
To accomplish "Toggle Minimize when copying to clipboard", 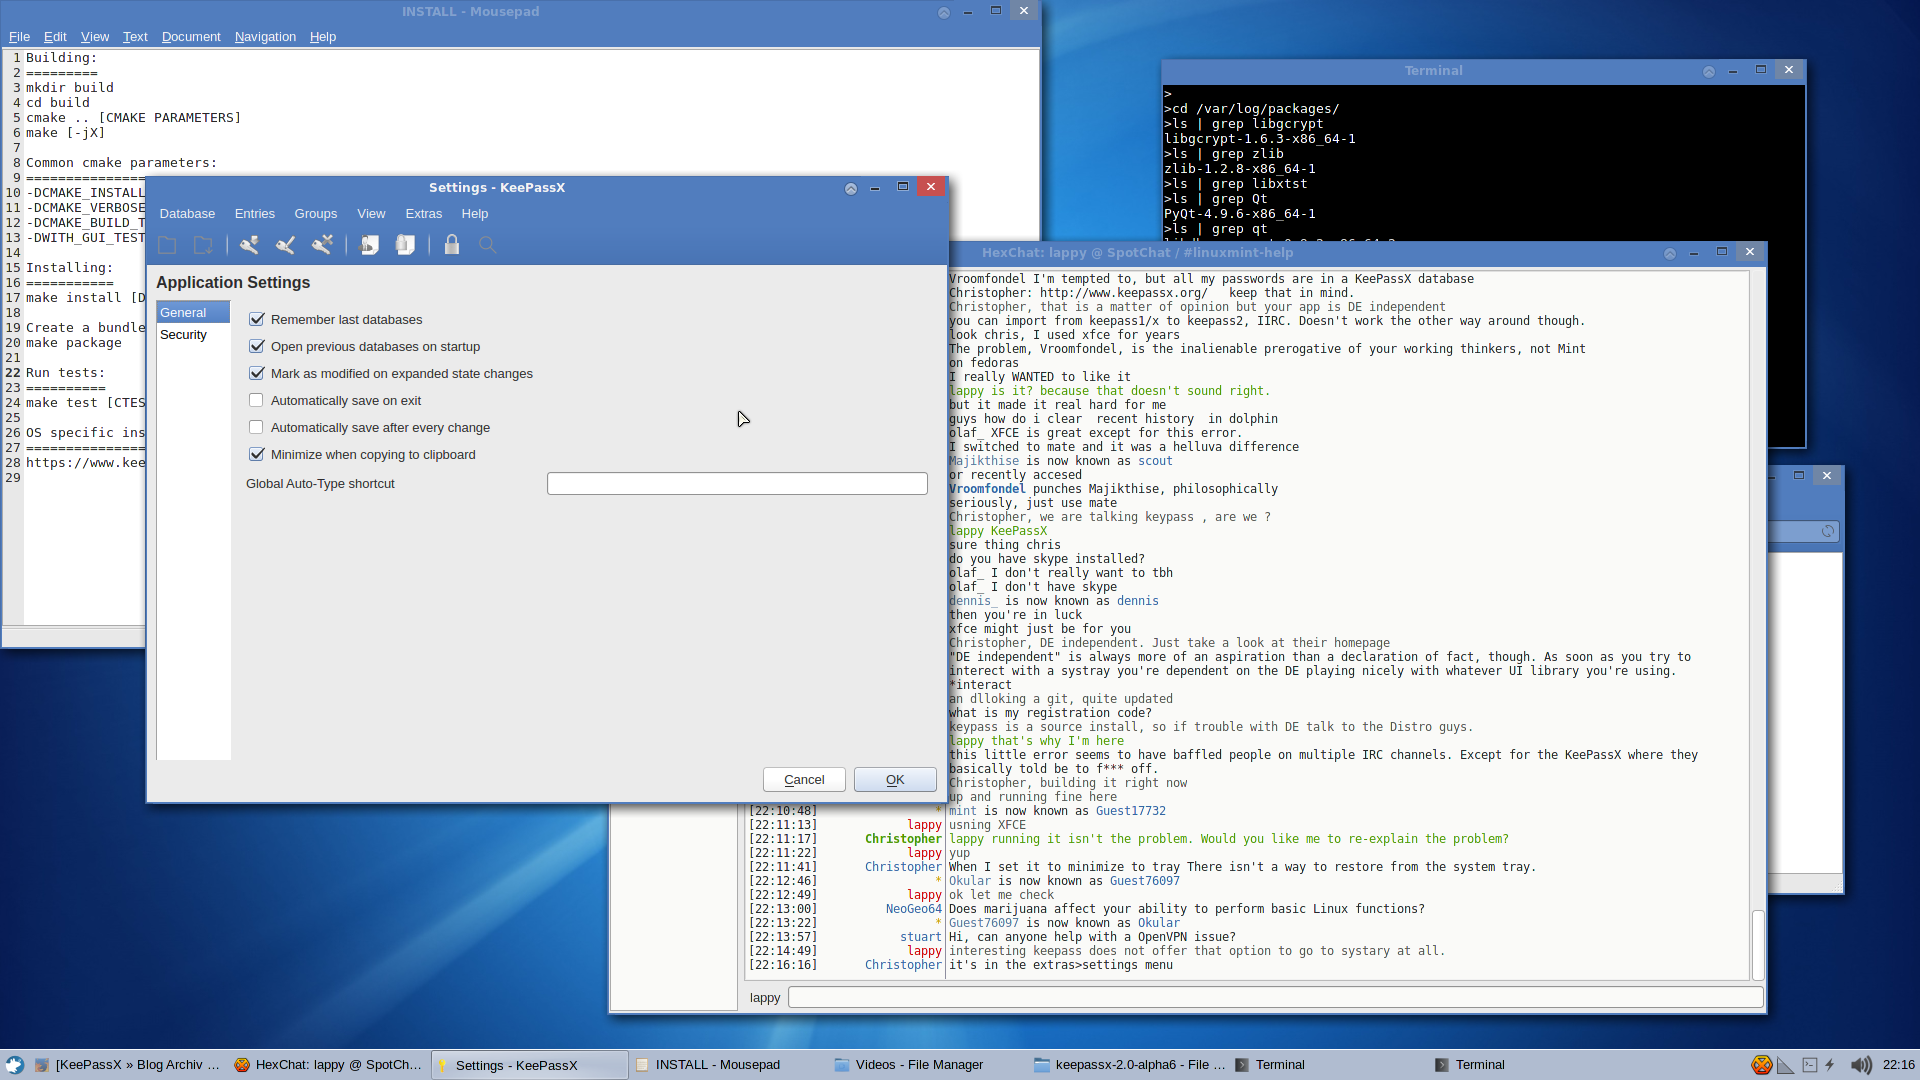I will tap(256, 454).
